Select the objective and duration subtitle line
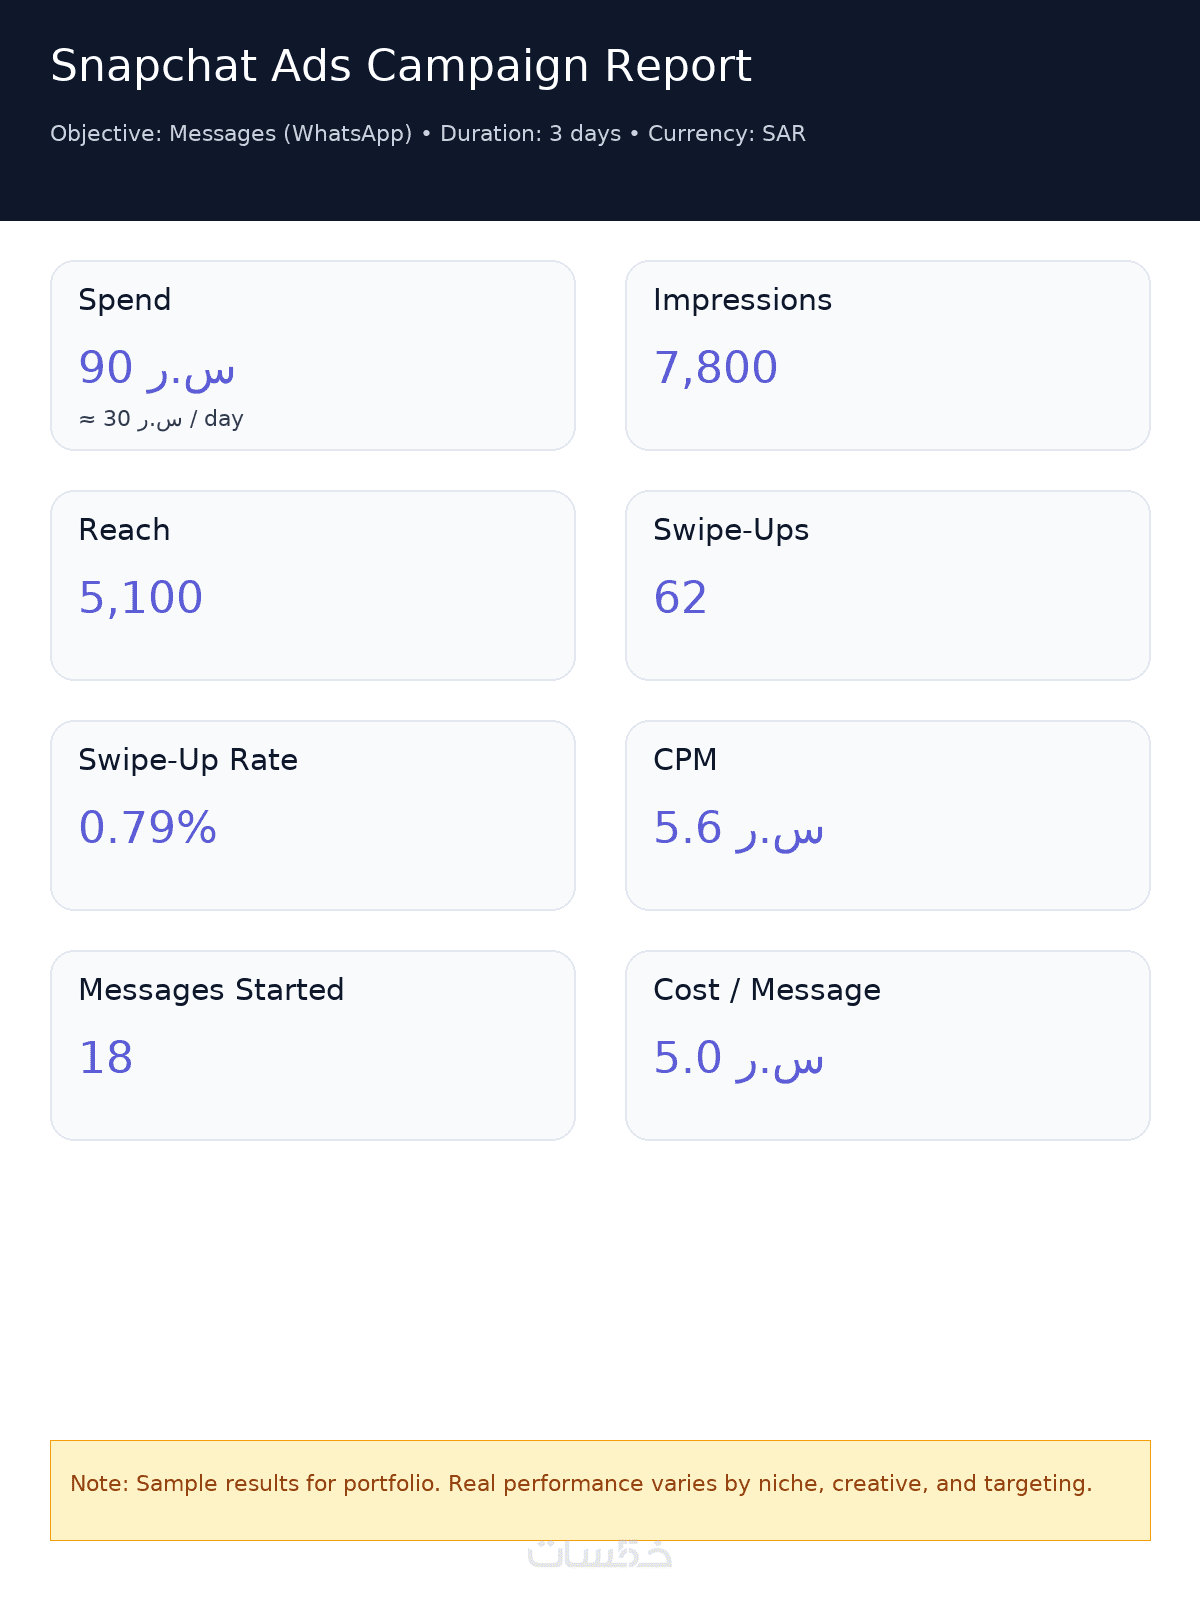 (428, 134)
